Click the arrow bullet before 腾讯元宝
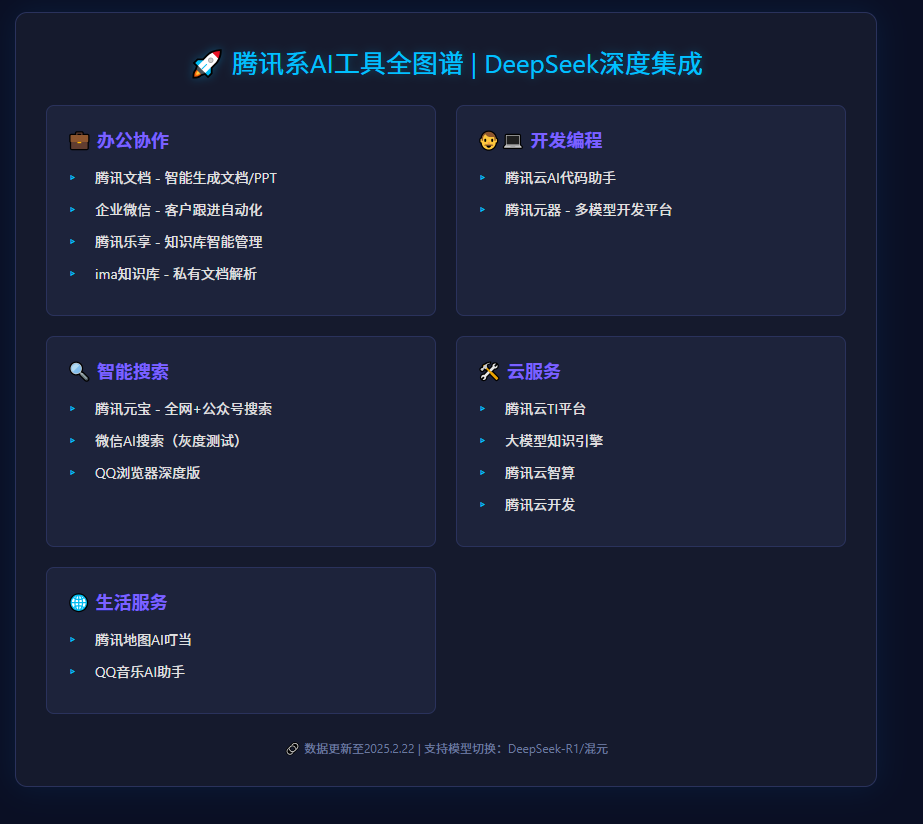 72,408
